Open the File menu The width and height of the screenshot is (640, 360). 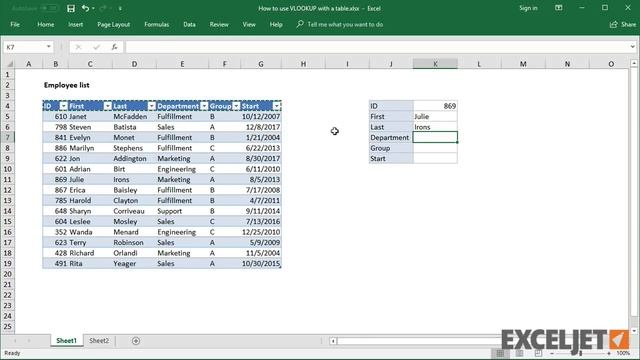(15, 24)
